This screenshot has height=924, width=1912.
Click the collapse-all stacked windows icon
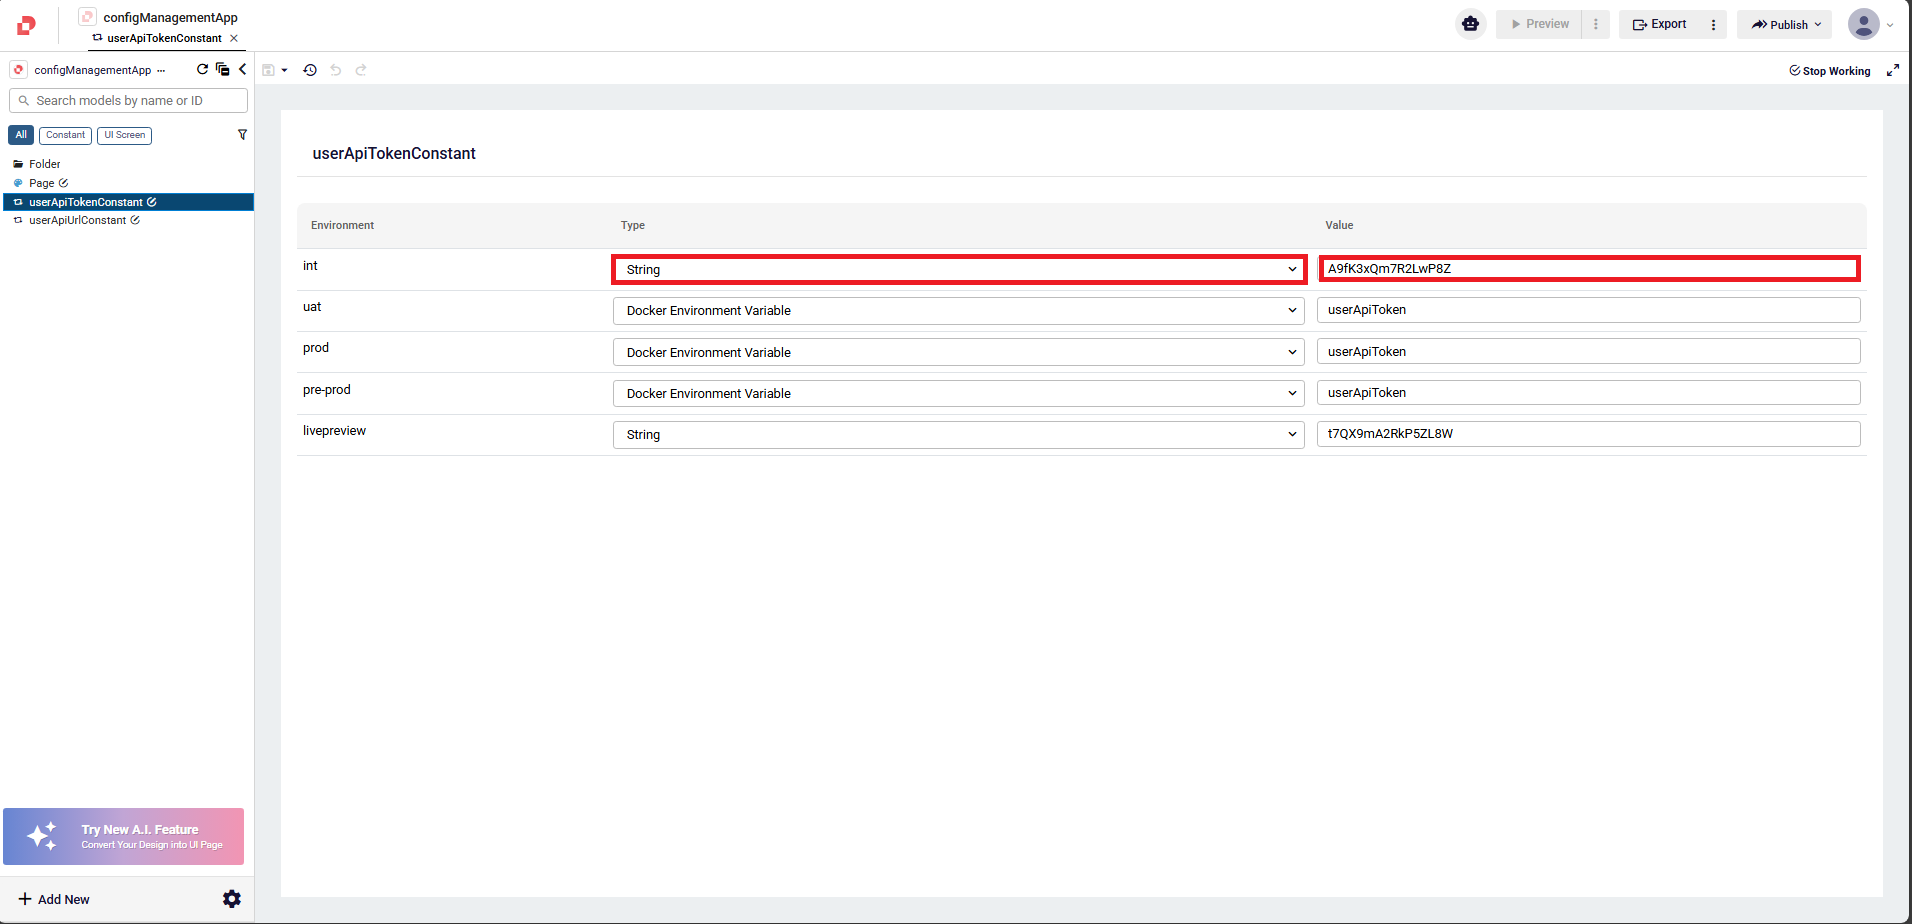coord(223,69)
